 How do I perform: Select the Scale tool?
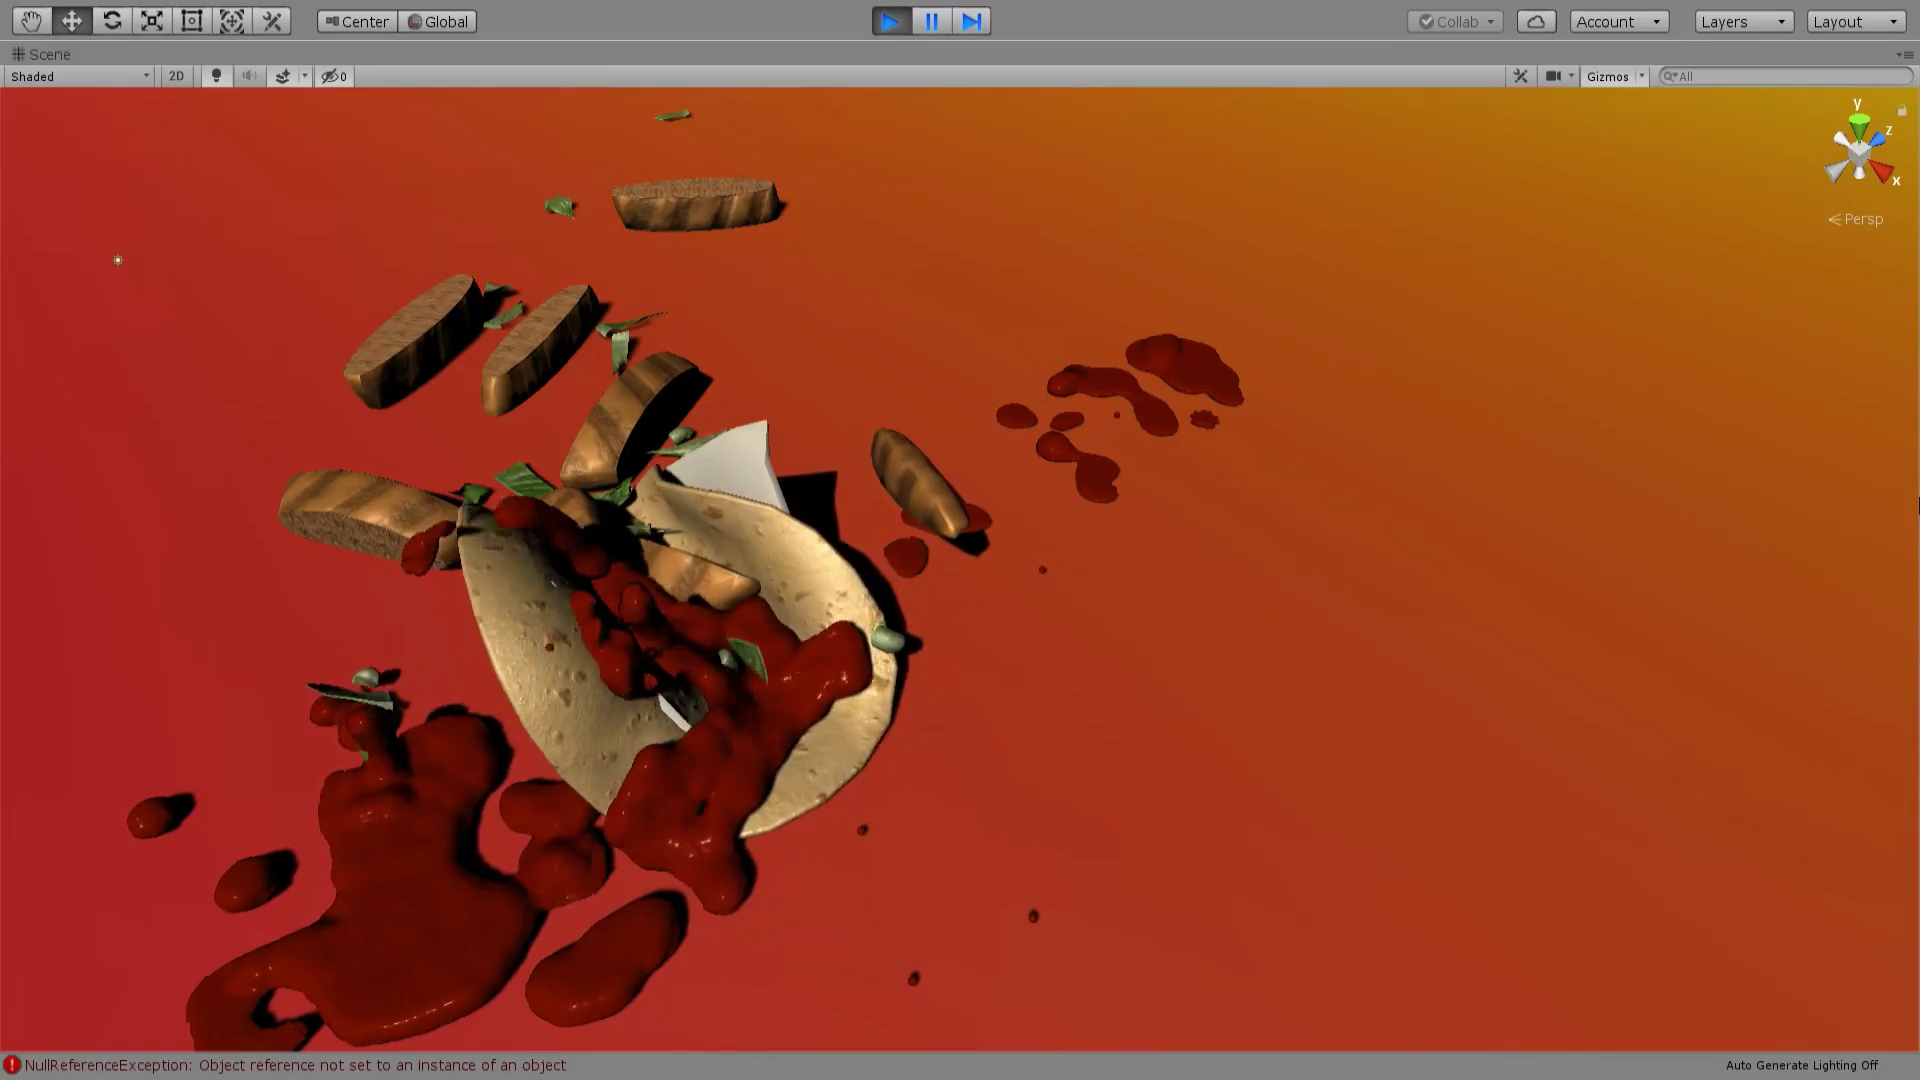point(152,21)
